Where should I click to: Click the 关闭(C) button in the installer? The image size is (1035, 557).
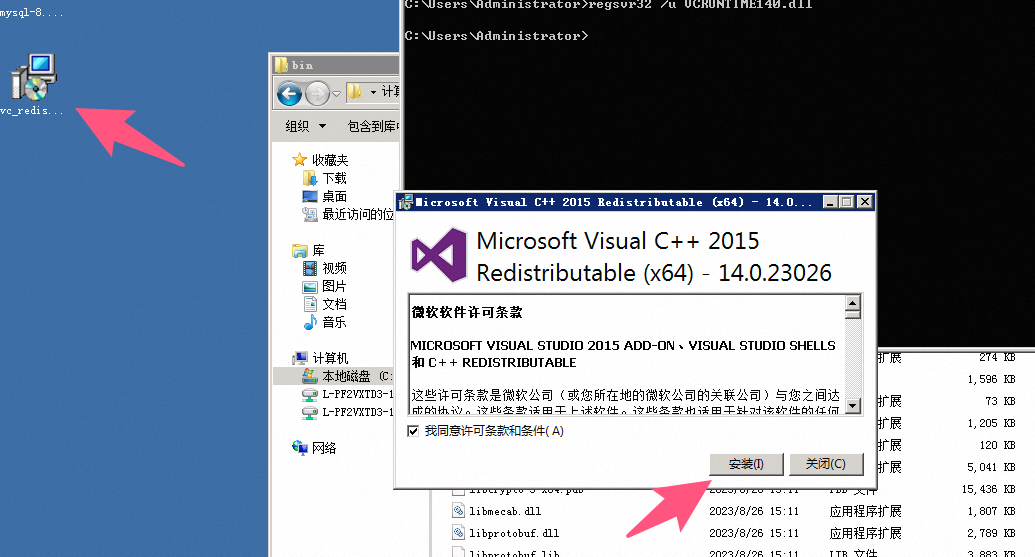click(826, 464)
